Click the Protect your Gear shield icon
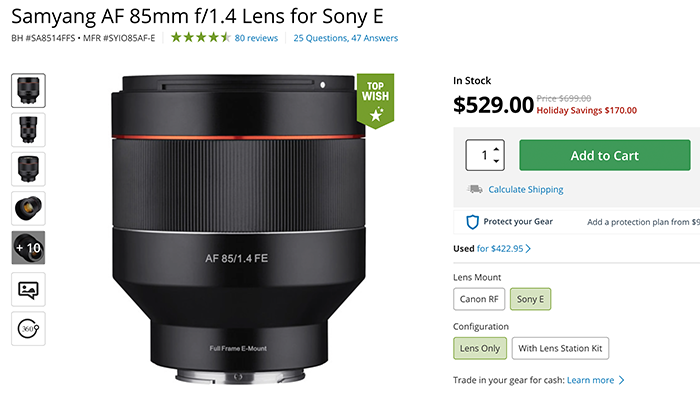This screenshot has width=700, height=395. pyautogui.click(x=472, y=222)
